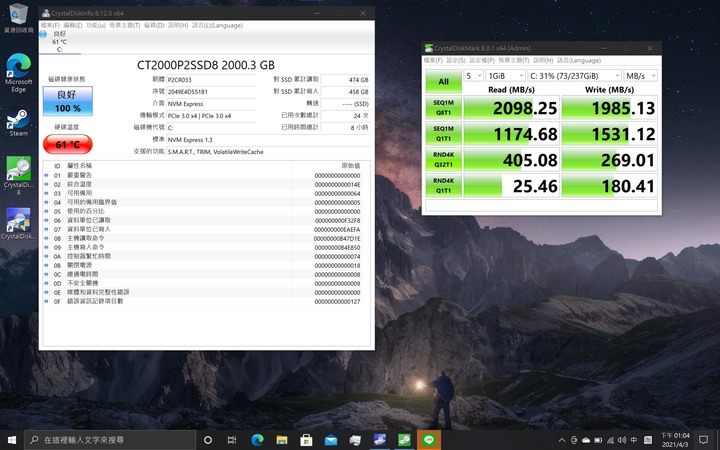Image resolution: width=720 pixels, height=450 pixels.
Task: Click the 1985.13 write result bar
Action: tap(610, 108)
